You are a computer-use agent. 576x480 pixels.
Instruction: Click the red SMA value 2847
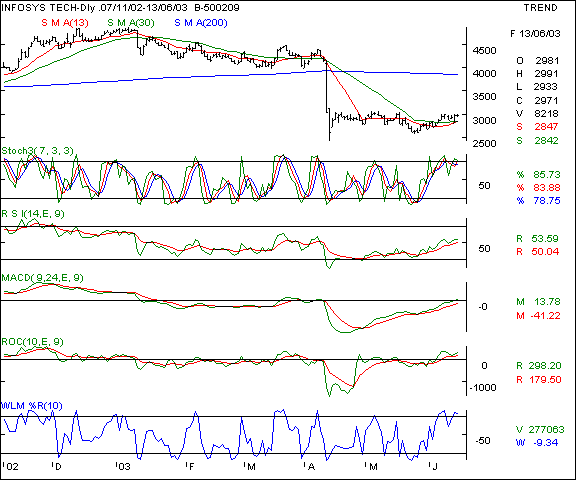pyautogui.click(x=547, y=127)
